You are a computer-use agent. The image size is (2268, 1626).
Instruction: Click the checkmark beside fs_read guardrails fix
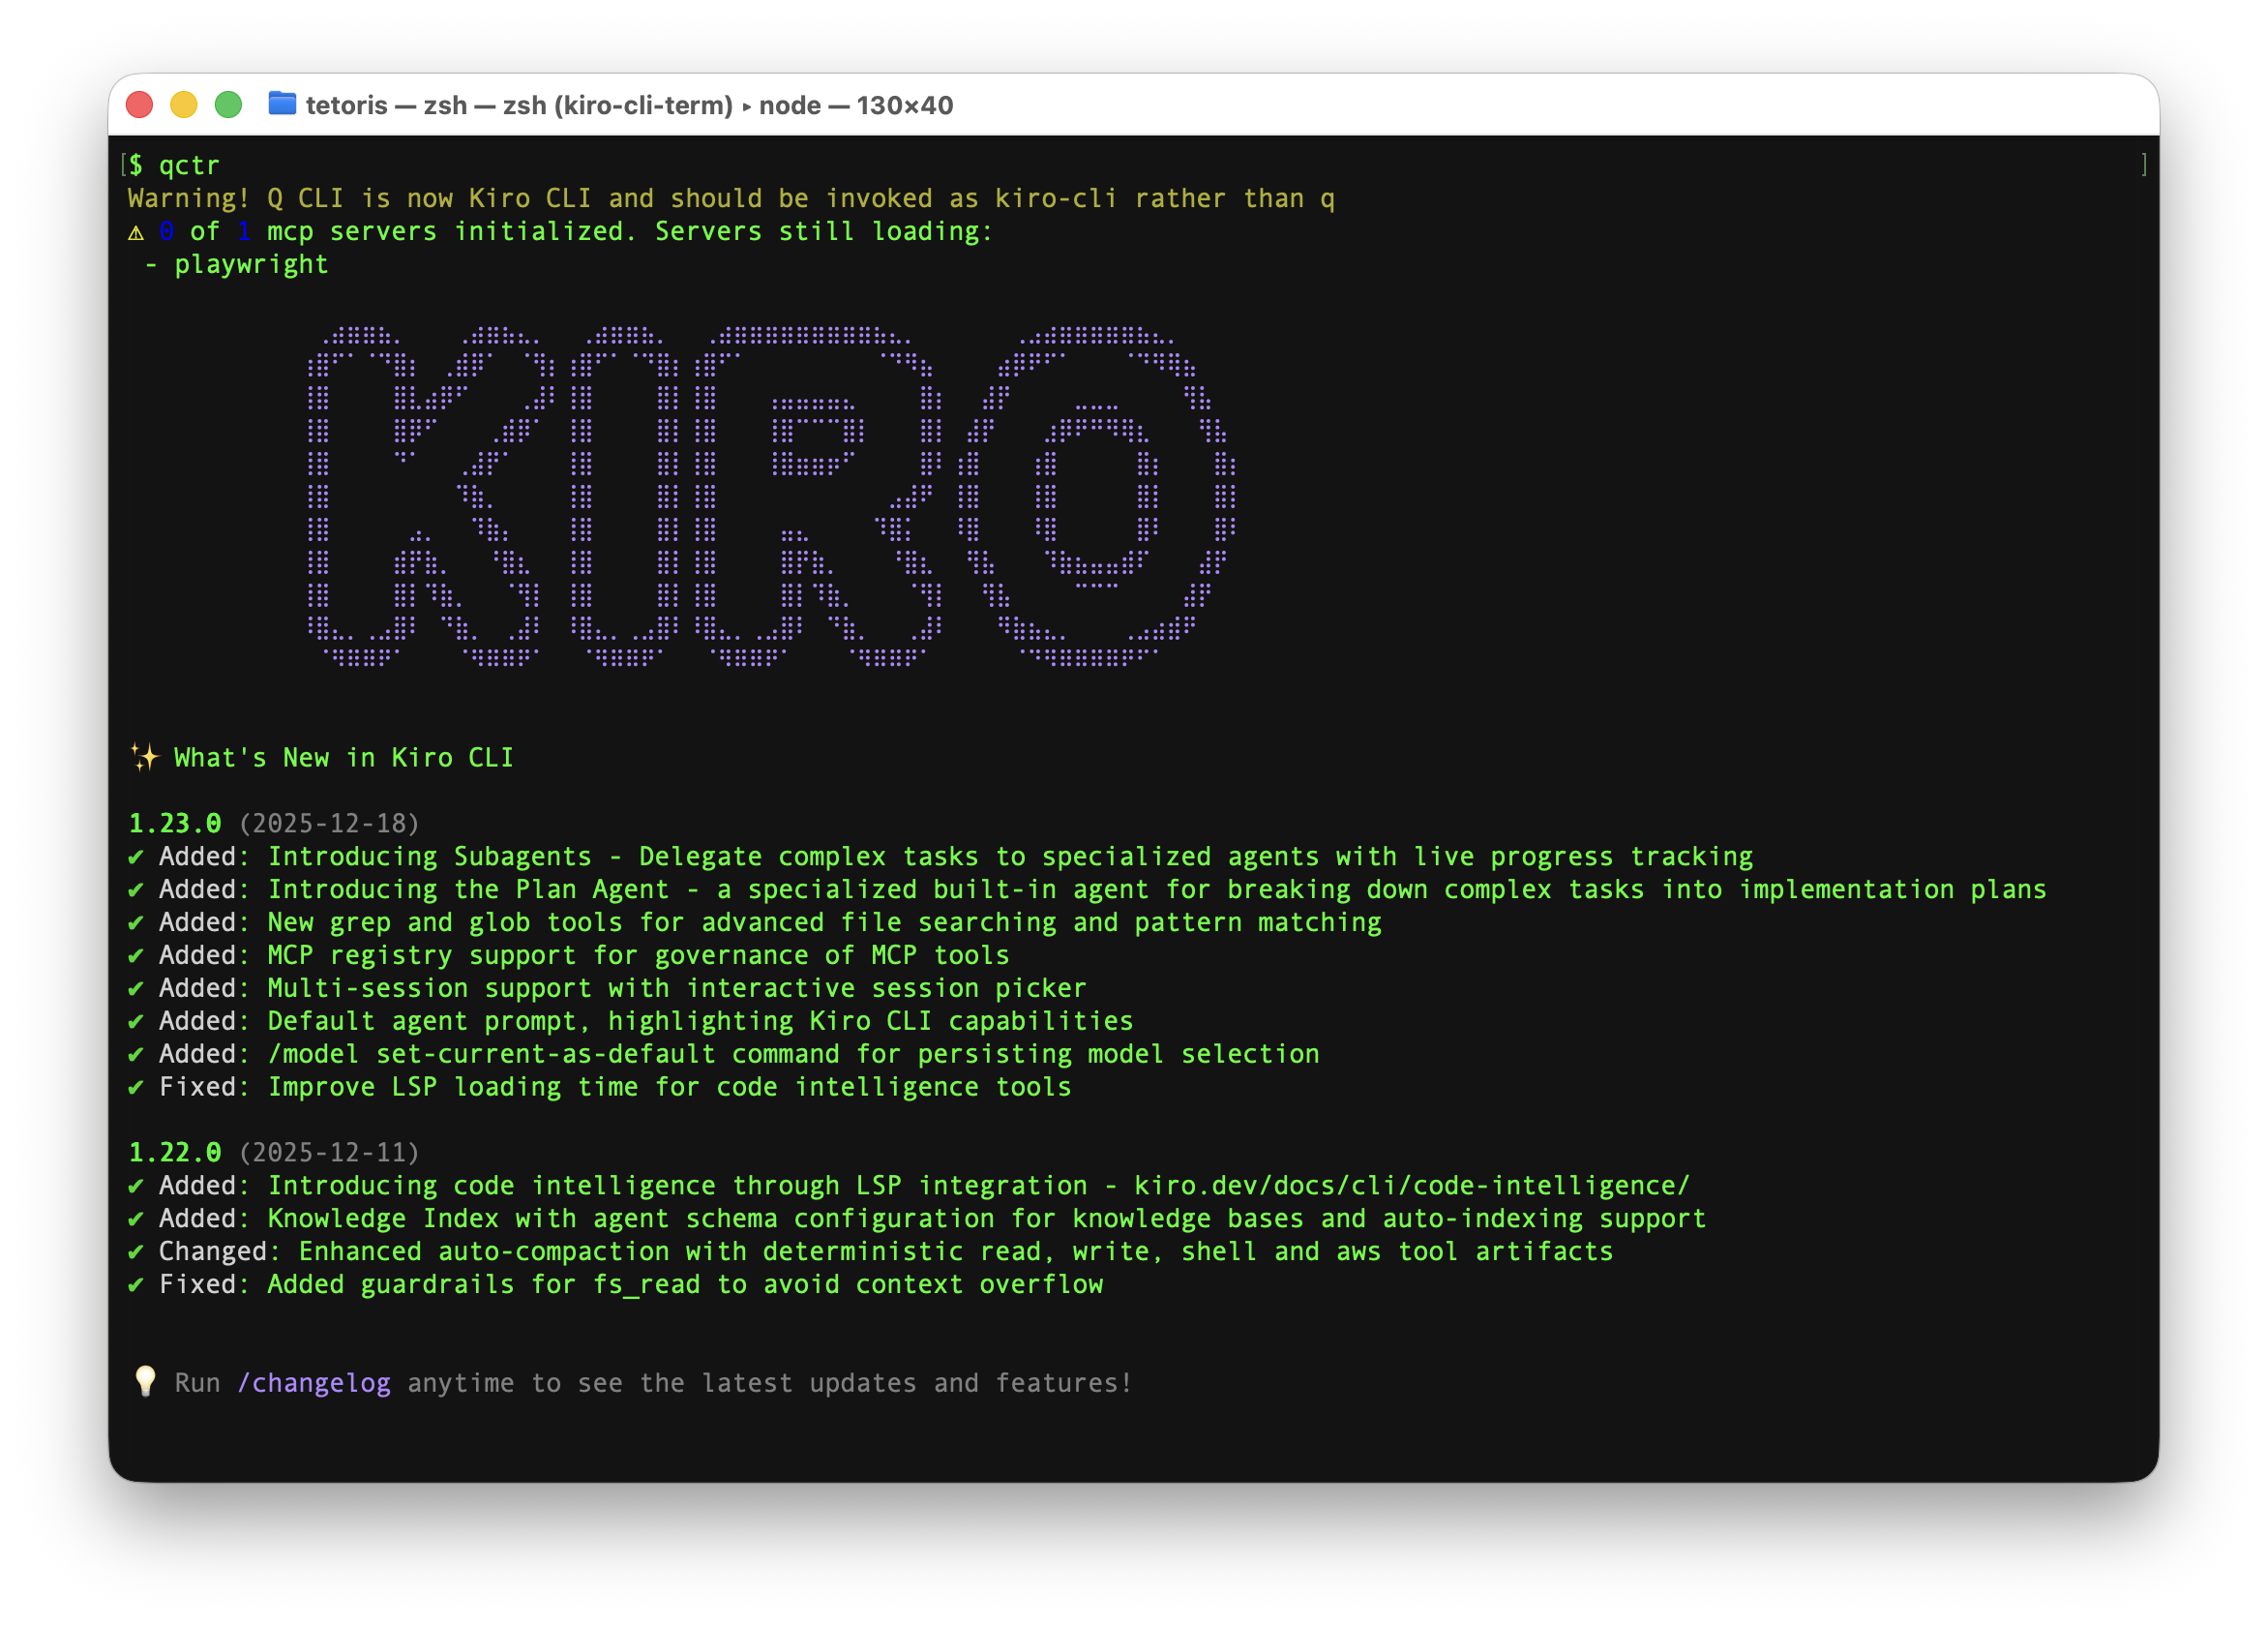[x=136, y=1285]
